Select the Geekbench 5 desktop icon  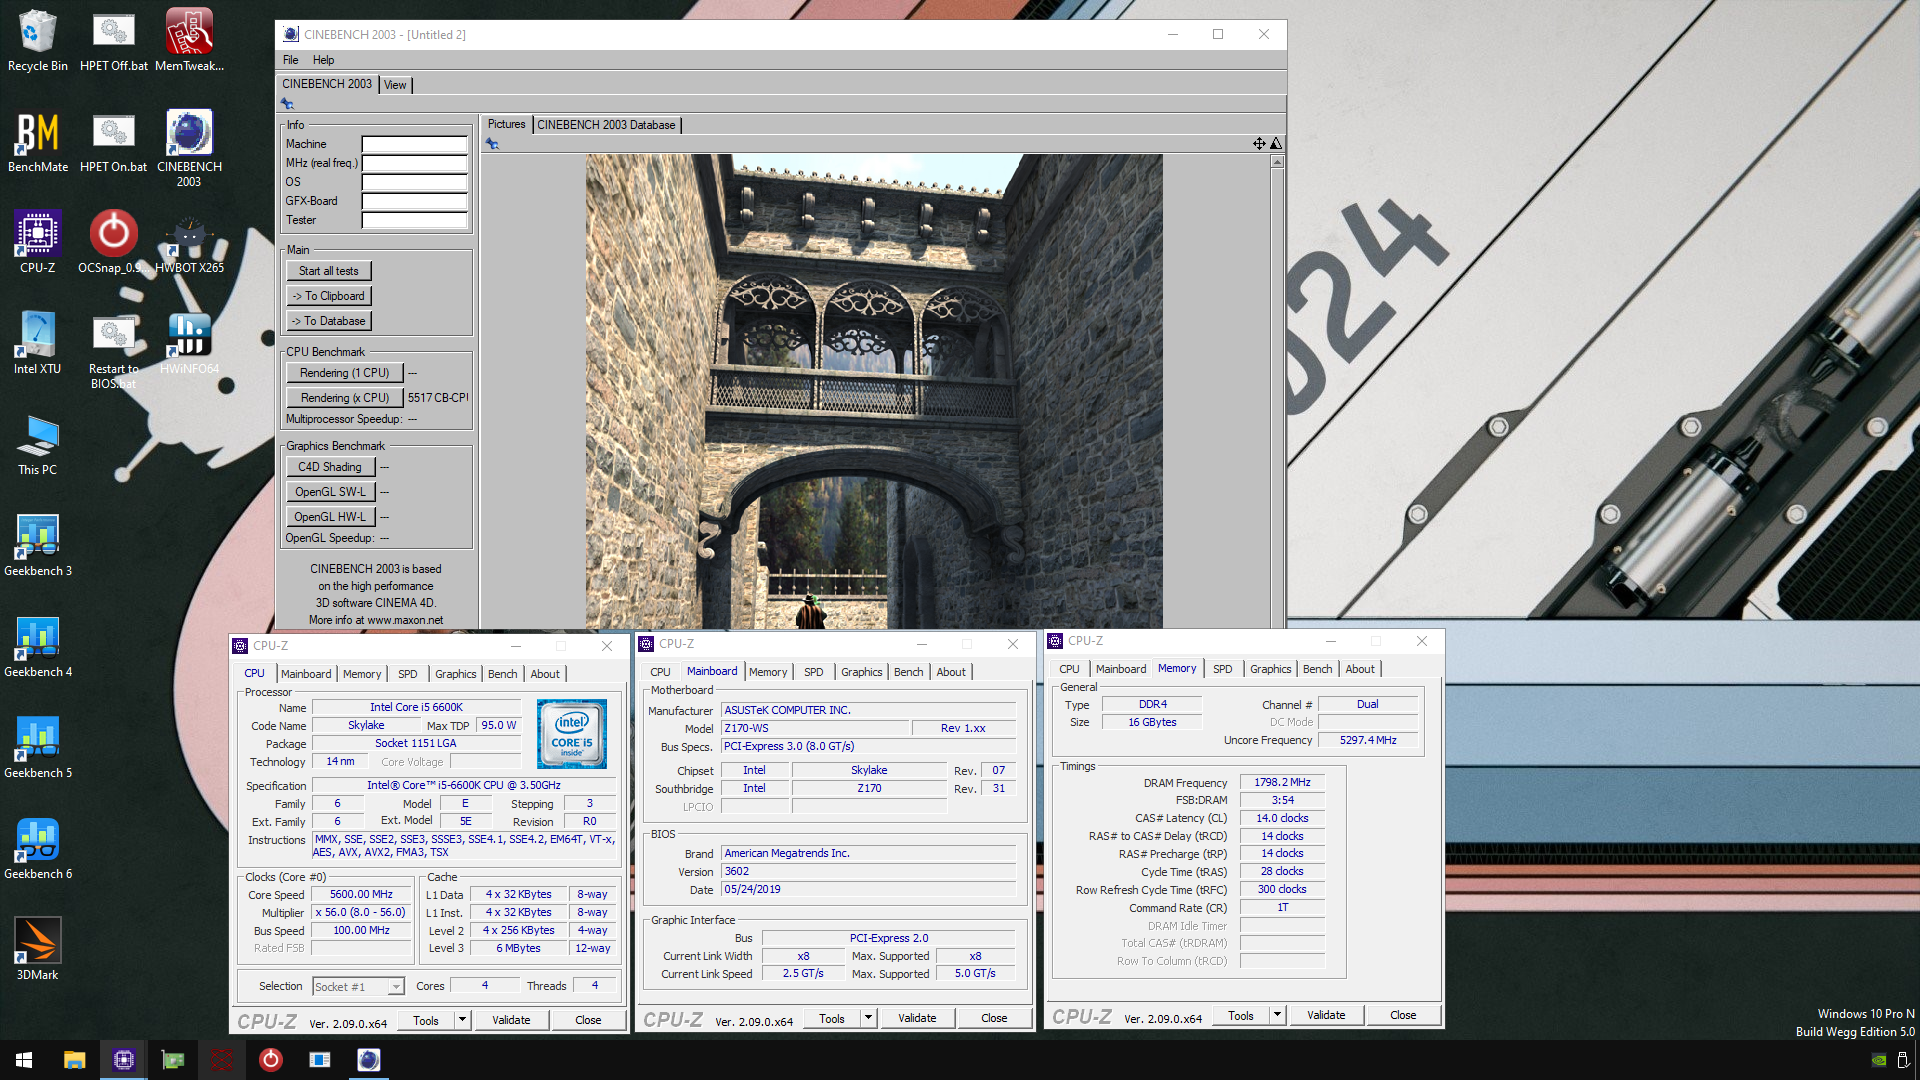(x=37, y=747)
